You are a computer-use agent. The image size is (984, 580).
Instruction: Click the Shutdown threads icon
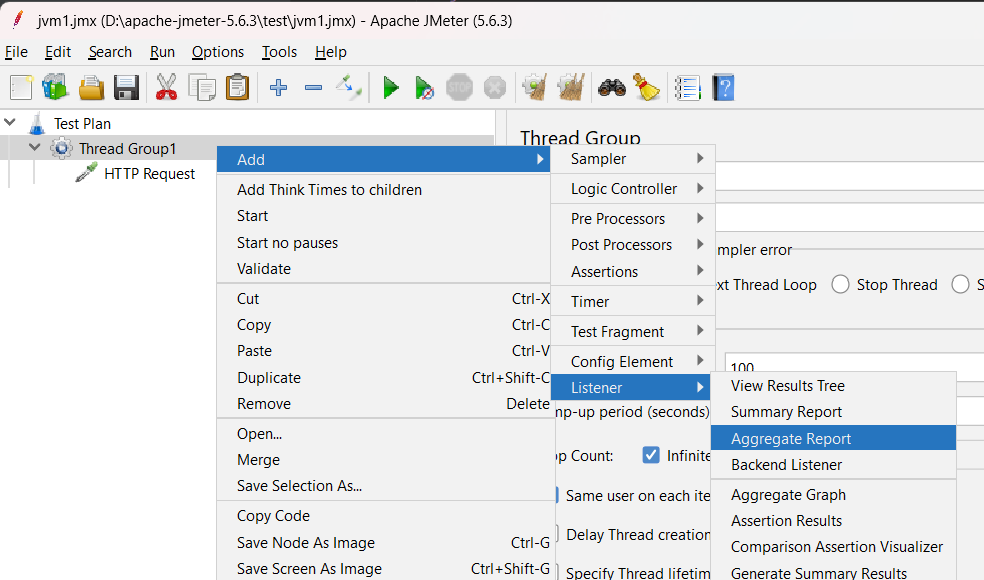[x=495, y=88]
